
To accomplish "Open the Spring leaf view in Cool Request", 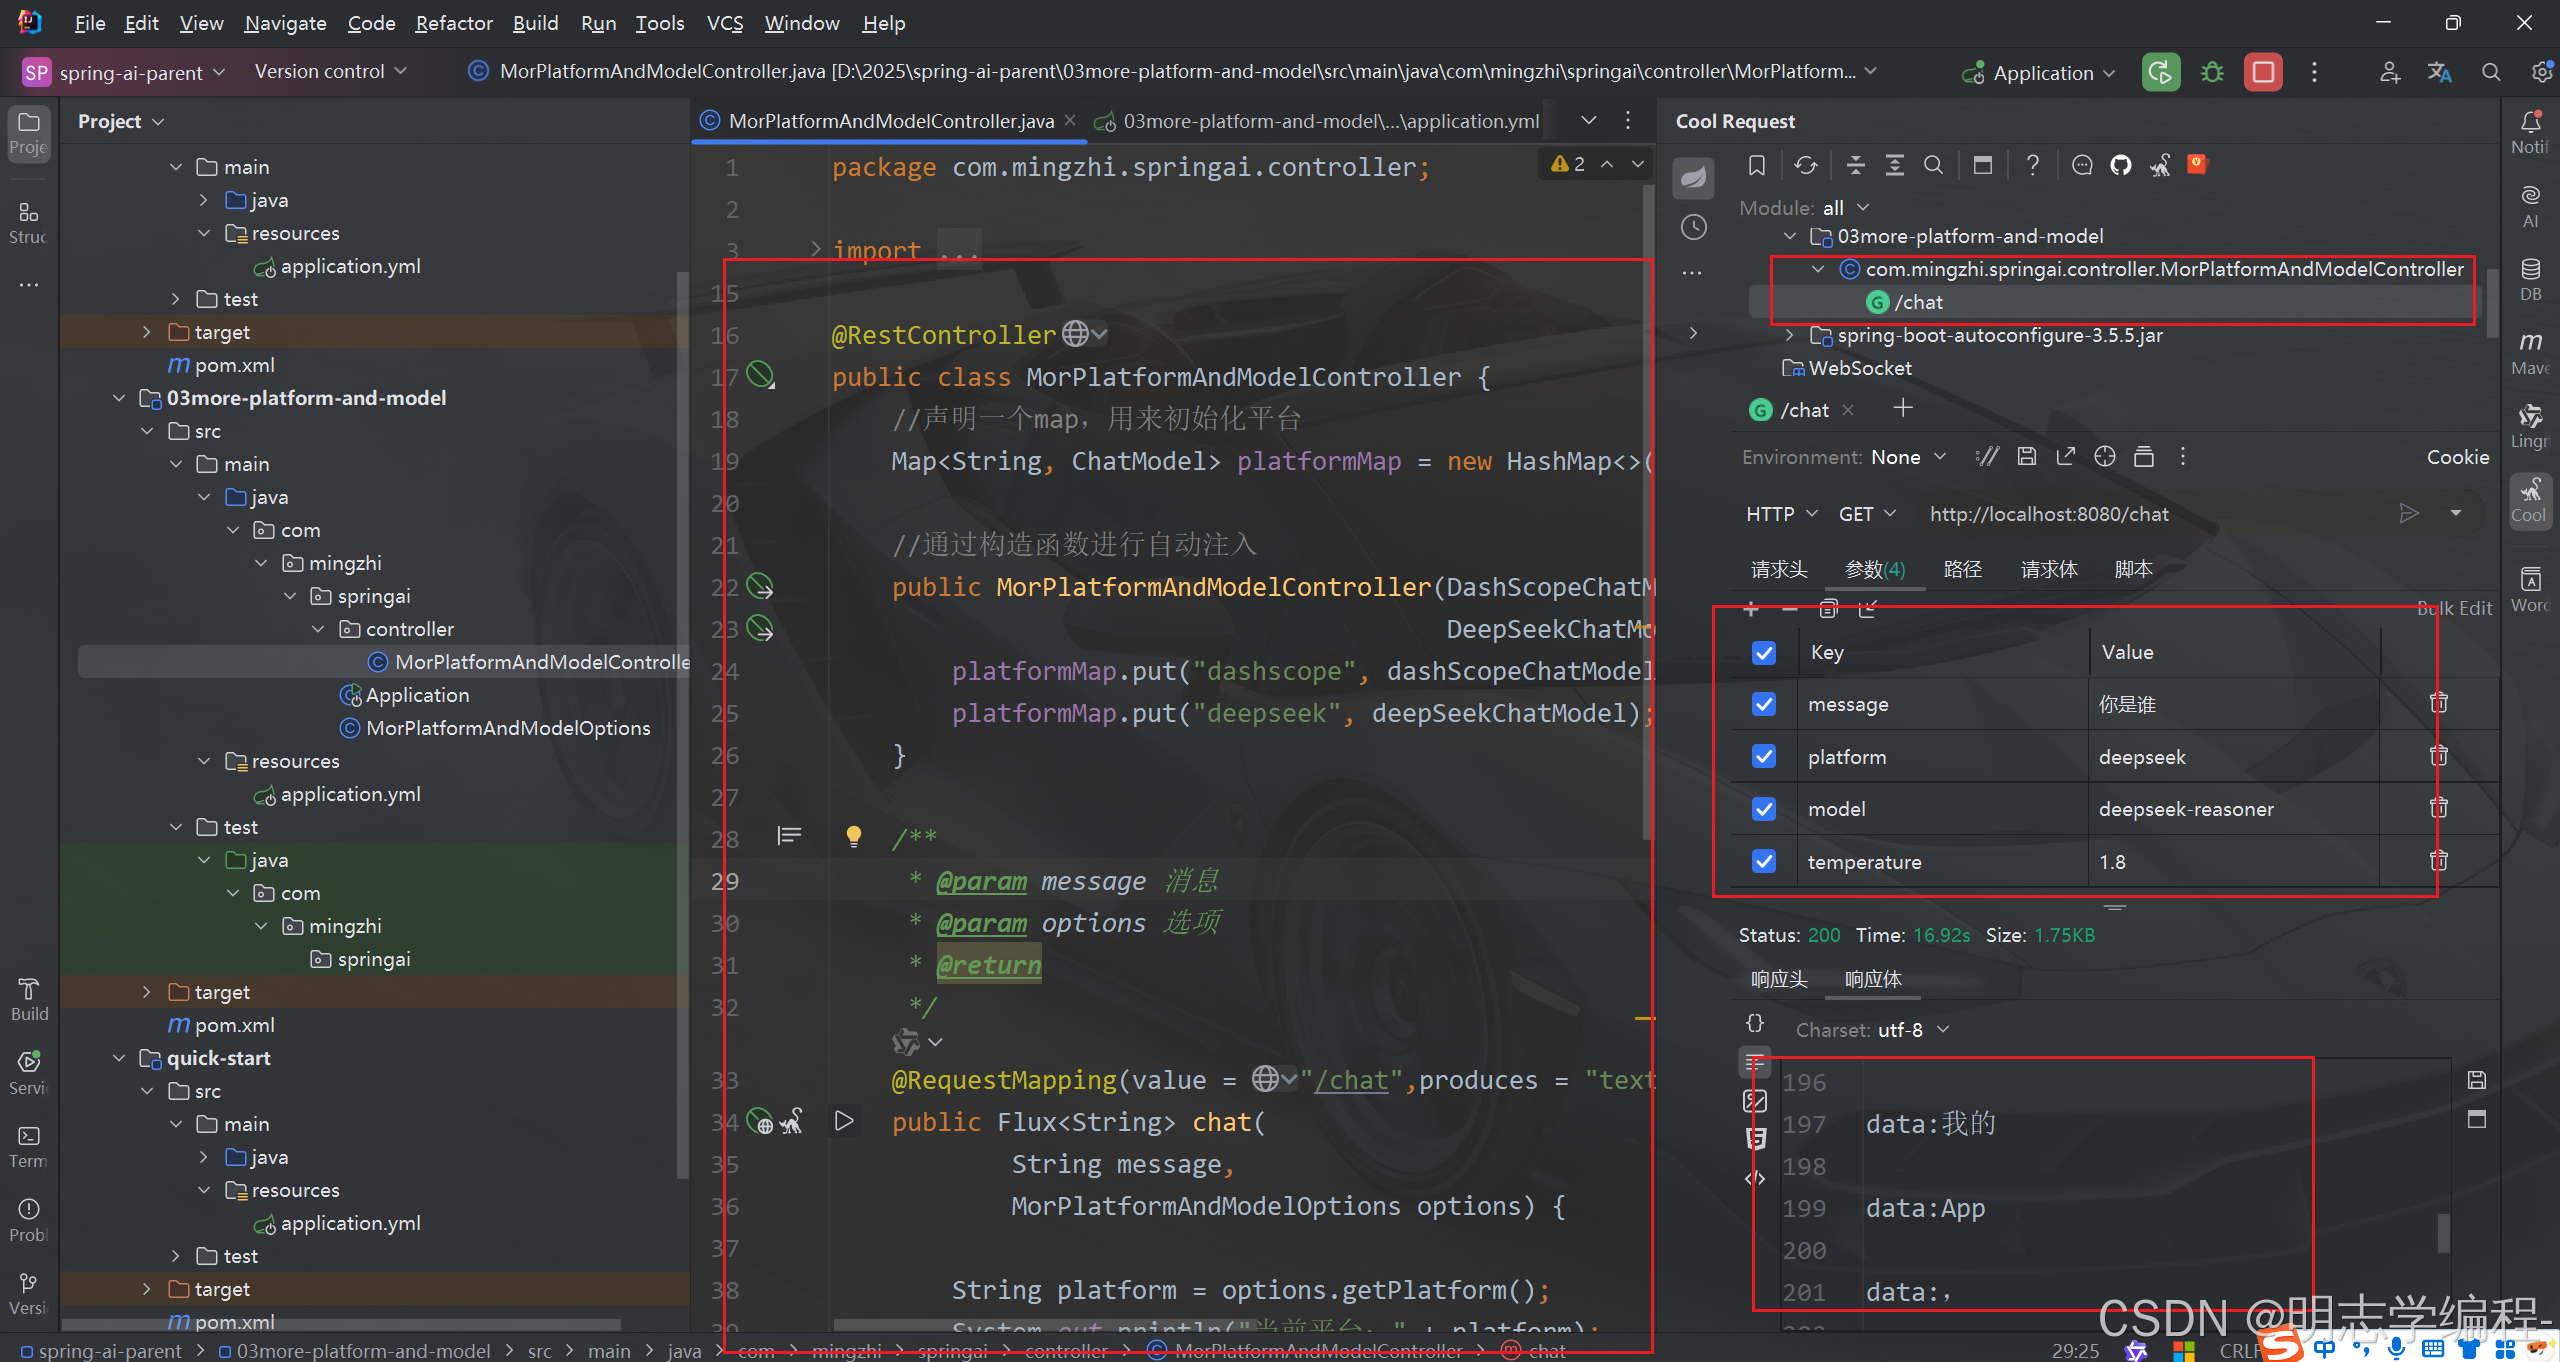I will pyautogui.click(x=1693, y=179).
